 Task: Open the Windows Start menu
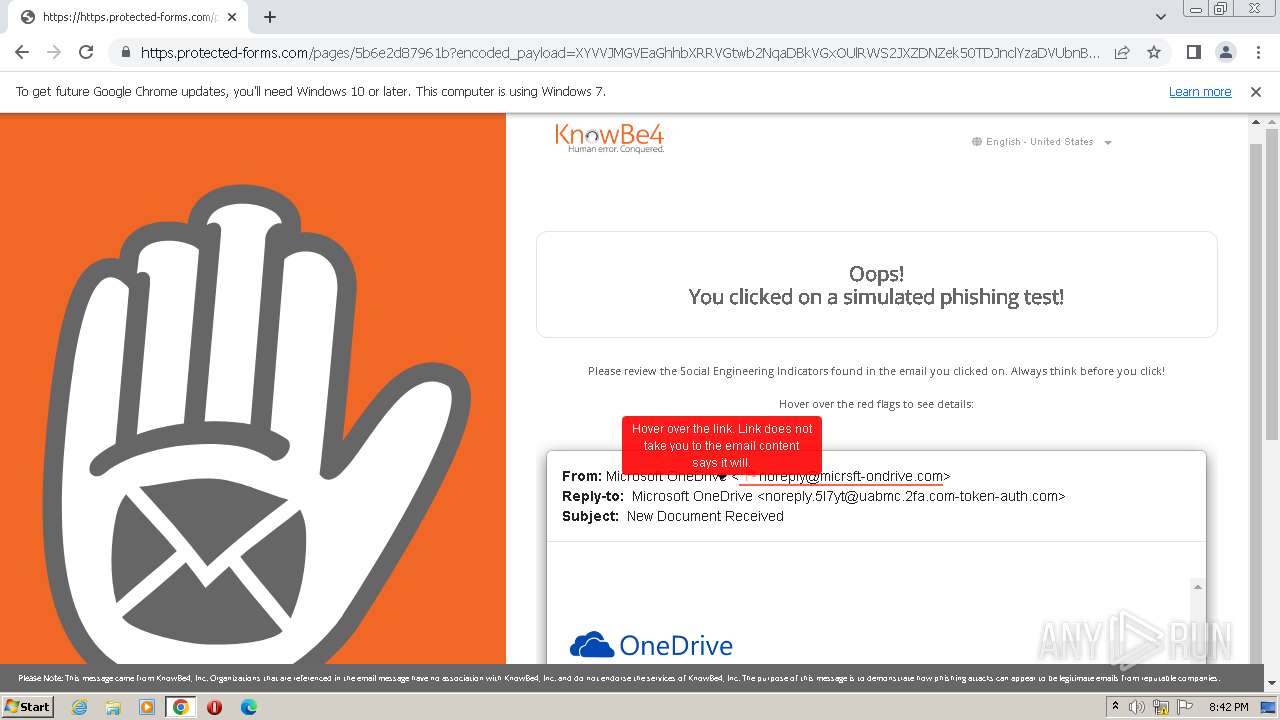27,706
